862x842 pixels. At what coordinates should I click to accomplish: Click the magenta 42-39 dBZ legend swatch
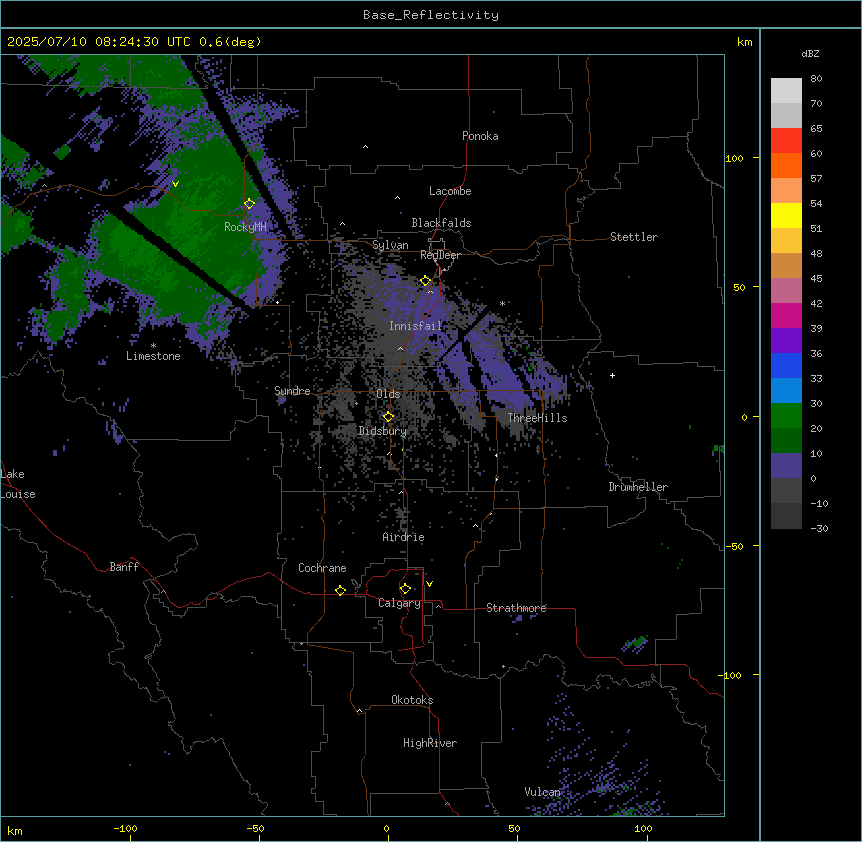[x=786, y=315]
